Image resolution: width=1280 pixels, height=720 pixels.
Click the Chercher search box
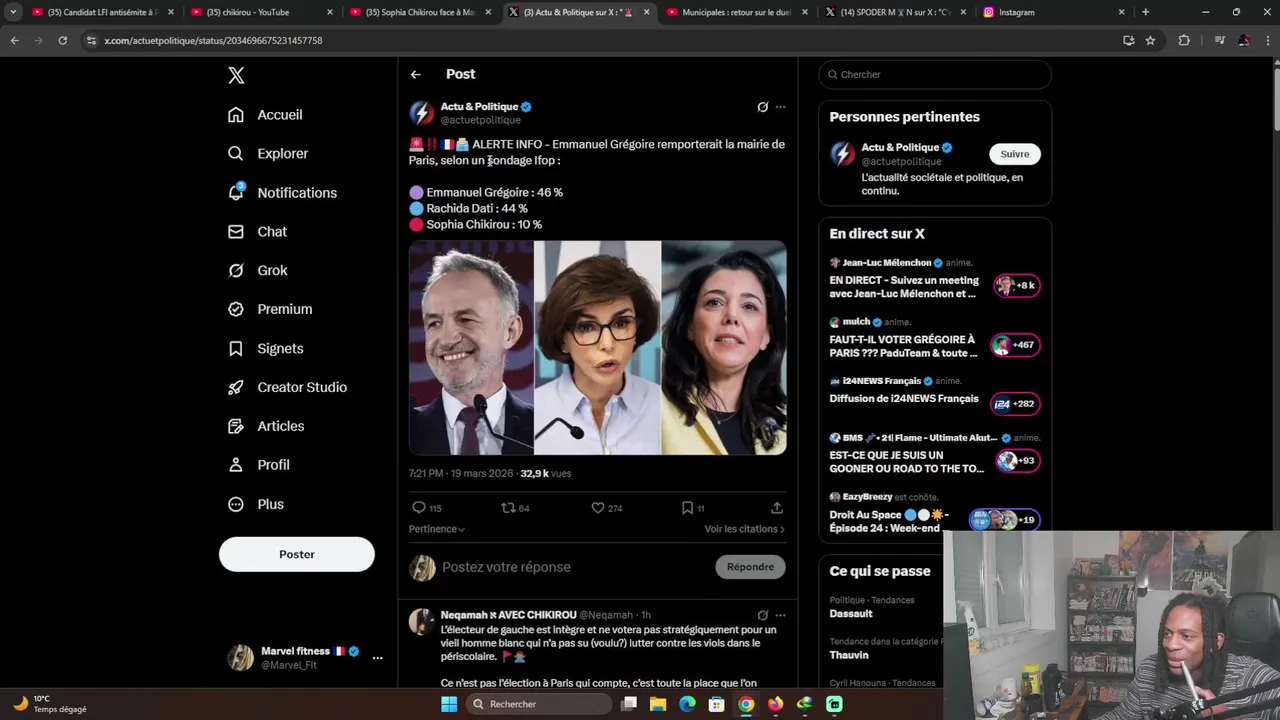935,75
